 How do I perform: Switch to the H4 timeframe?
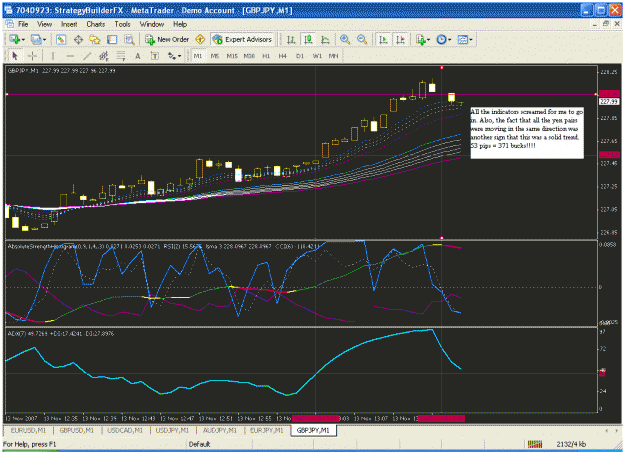(283, 56)
